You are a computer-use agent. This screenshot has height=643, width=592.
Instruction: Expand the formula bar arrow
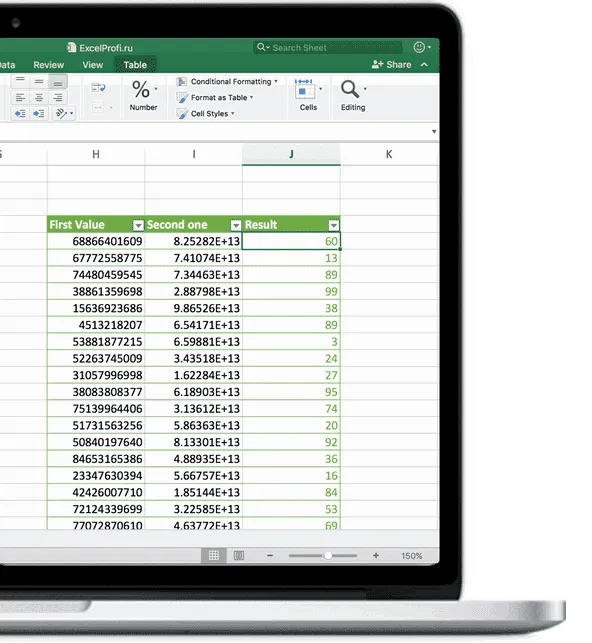[434, 132]
